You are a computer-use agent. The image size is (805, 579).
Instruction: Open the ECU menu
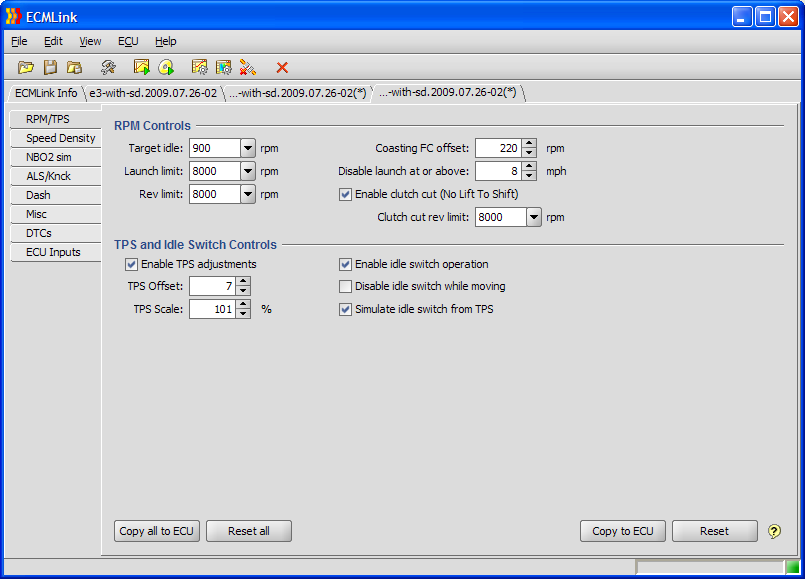pyautogui.click(x=128, y=41)
